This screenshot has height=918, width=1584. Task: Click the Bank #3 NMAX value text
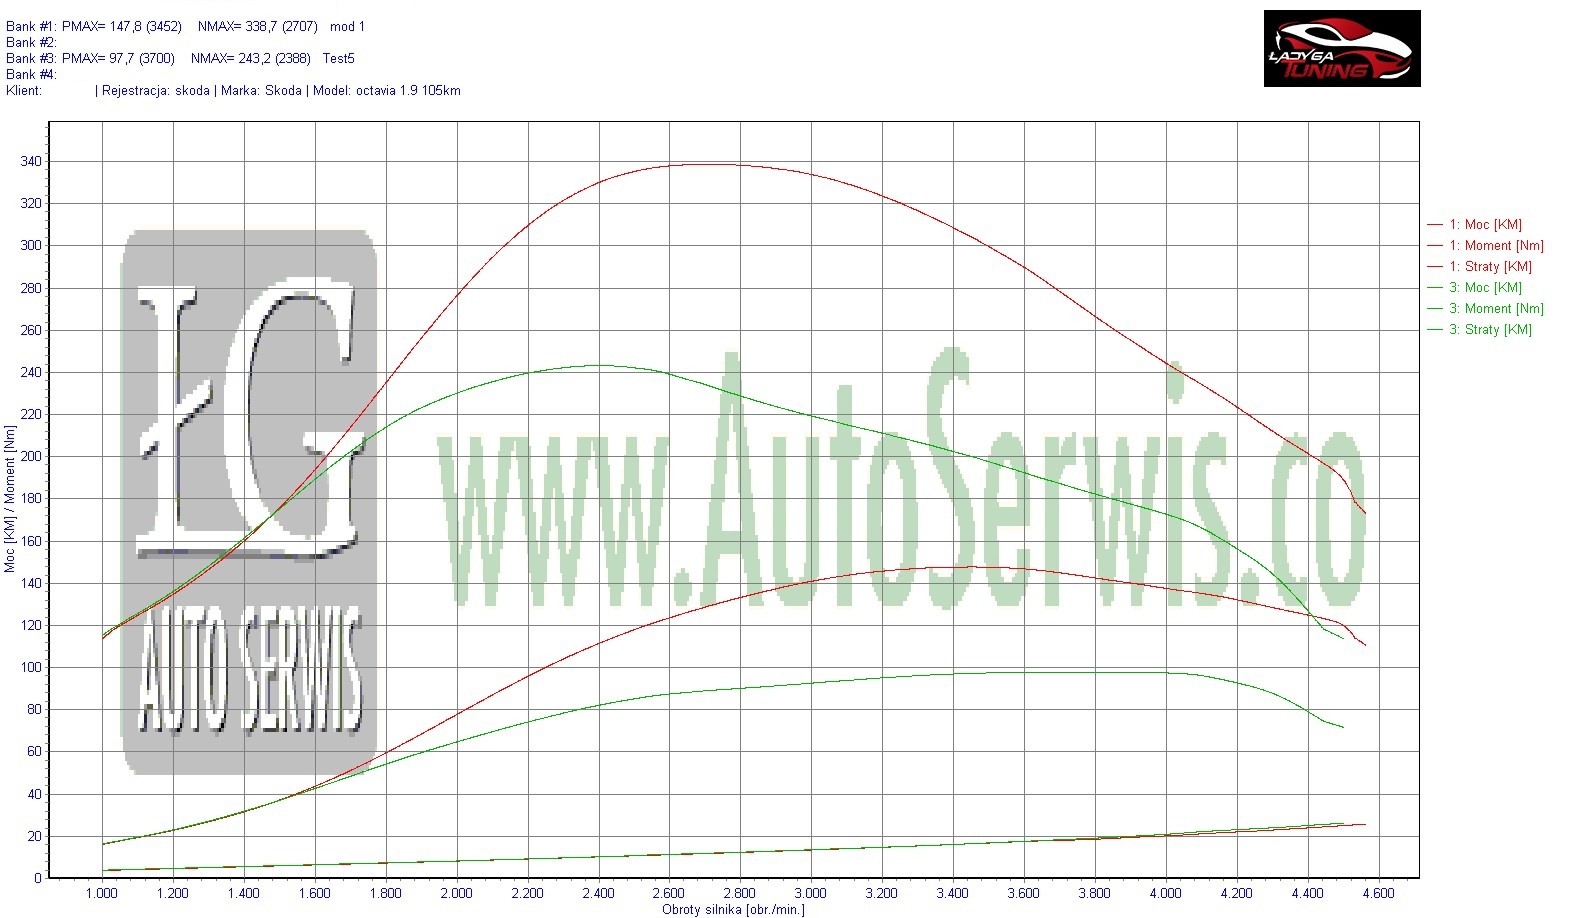point(250,59)
